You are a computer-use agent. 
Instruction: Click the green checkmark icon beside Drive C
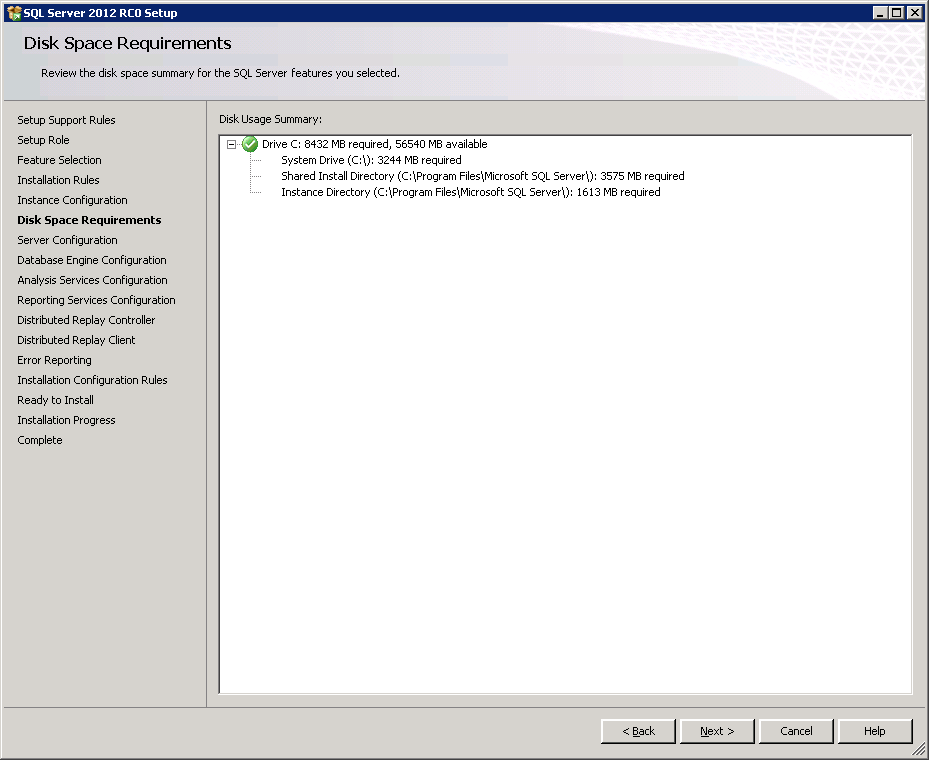(x=250, y=144)
